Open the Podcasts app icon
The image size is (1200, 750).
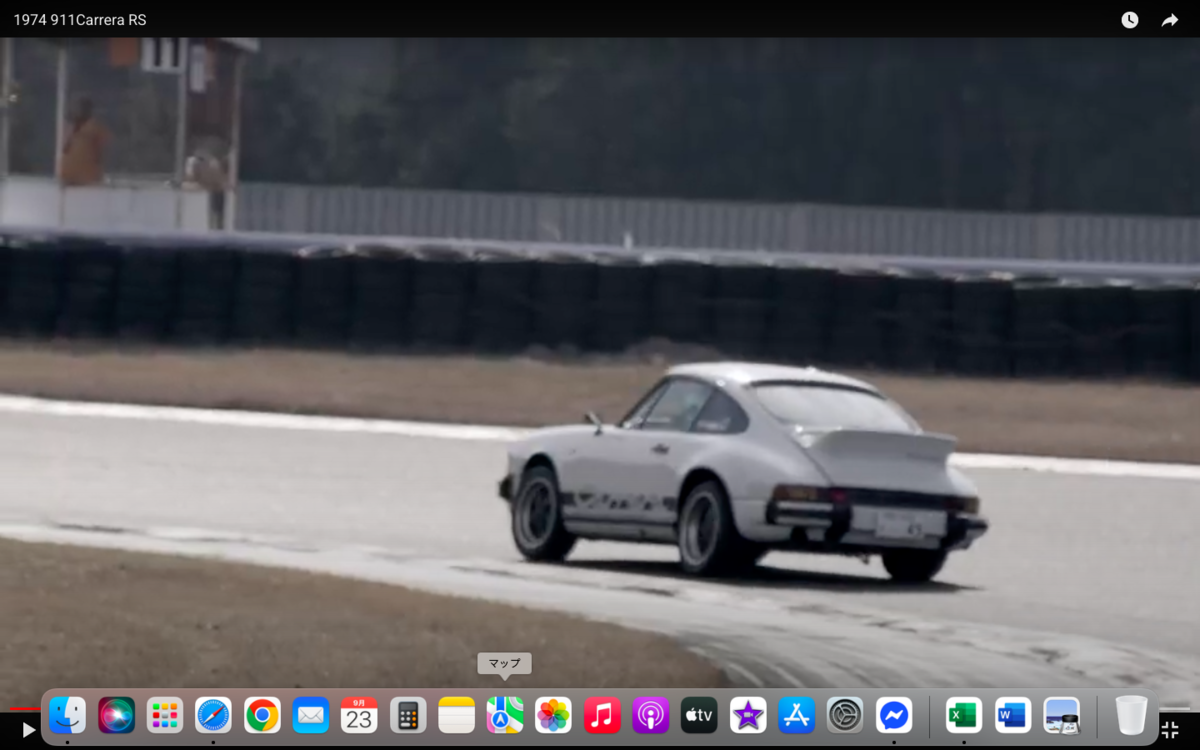click(651, 715)
